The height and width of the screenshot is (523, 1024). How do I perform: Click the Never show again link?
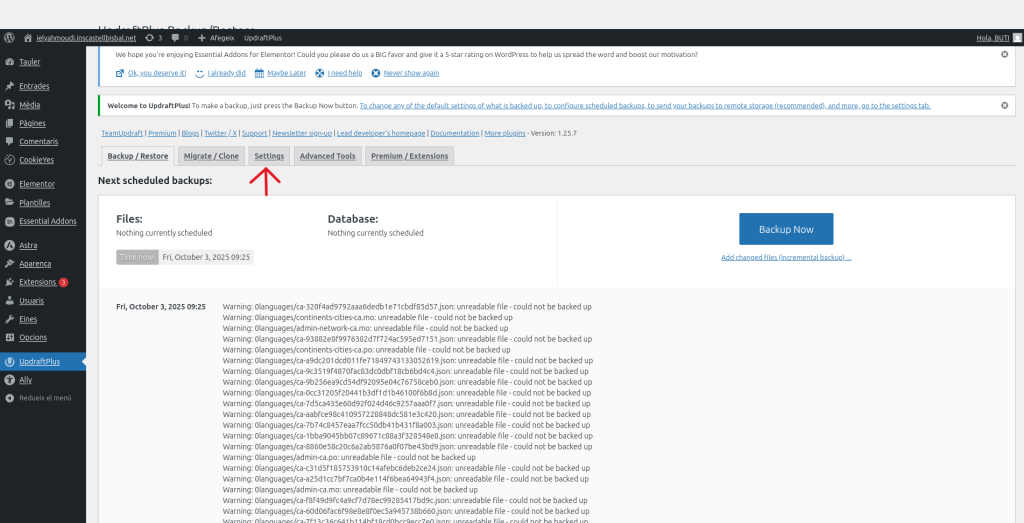point(411,73)
